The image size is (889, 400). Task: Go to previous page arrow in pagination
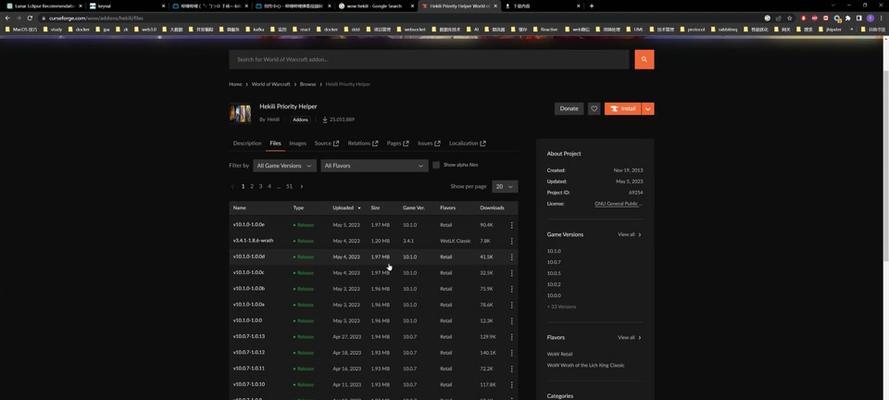[x=232, y=186]
